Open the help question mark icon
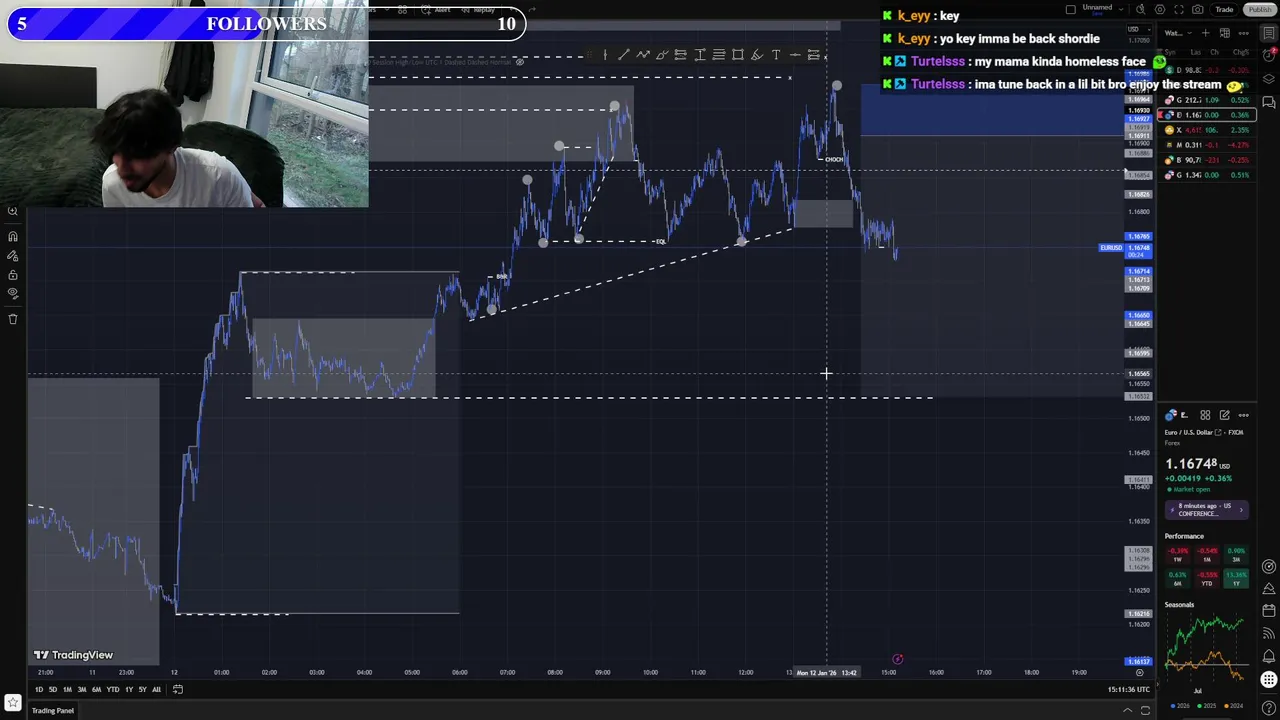 (1269, 706)
